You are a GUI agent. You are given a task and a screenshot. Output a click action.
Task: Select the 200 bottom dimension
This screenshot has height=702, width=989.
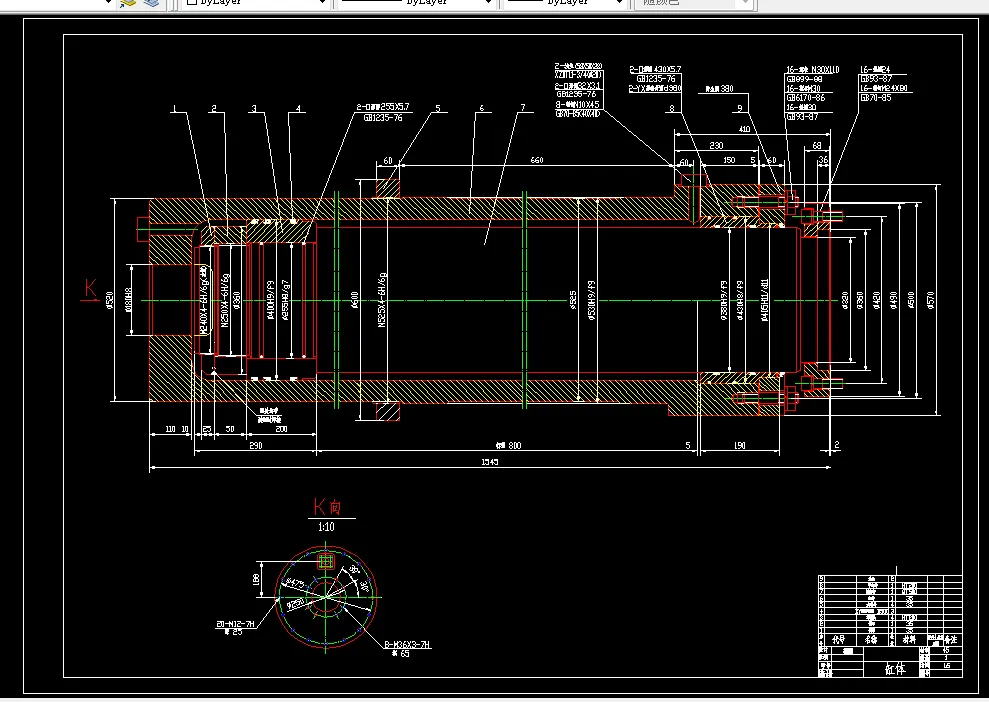tap(281, 429)
